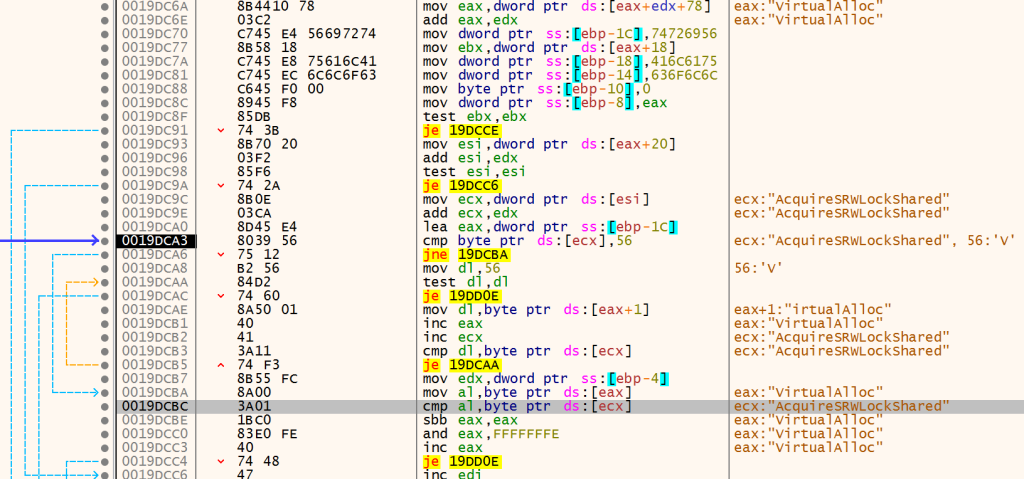
Task: Click red jump chevron on 74 2A row
Action: click(221, 185)
